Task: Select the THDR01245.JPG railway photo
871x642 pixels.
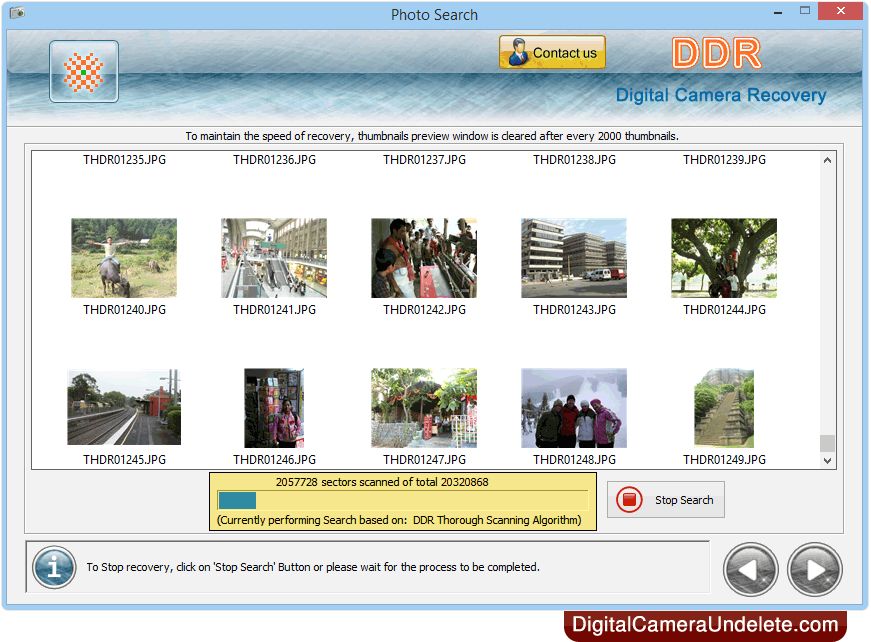Action: click(124, 408)
